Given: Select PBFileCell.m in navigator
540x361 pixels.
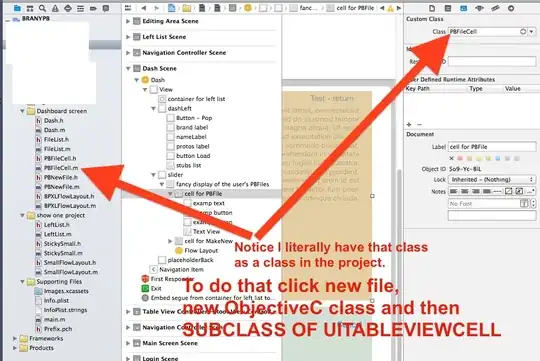Looking at the screenshot, I should (61, 168).
